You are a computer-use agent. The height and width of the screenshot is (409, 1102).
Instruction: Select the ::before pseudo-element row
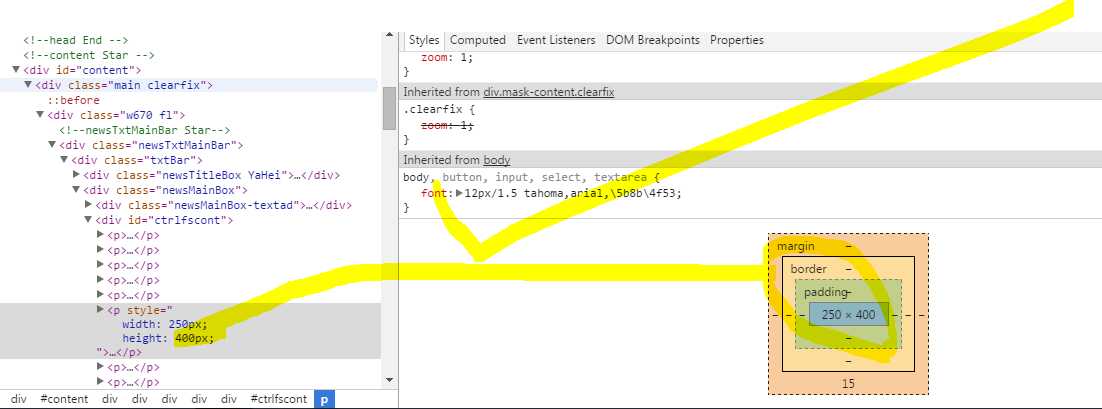point(74,100)
